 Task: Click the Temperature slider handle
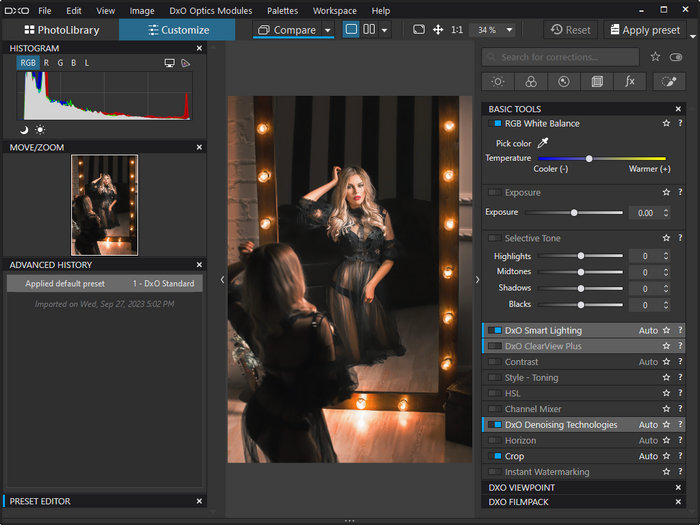point(589,158)
